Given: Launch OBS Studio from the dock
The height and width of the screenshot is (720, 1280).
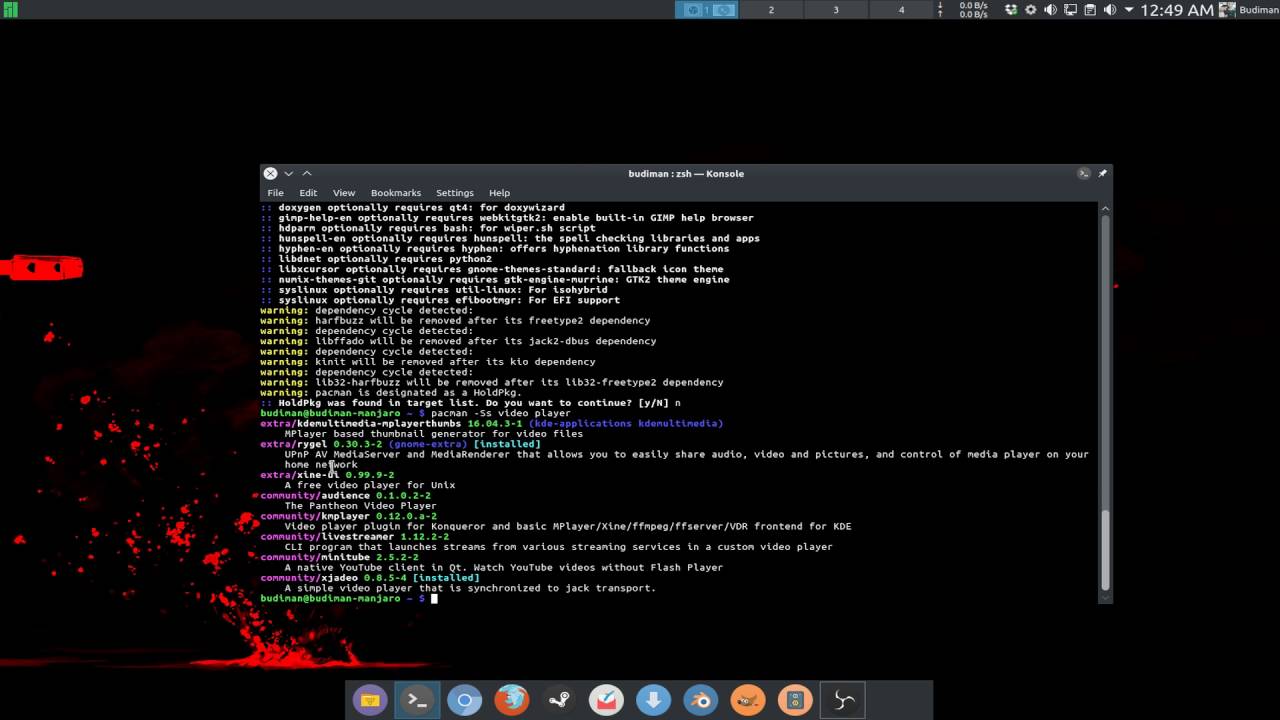Looking at the screenshot, I should coord(842,701).
